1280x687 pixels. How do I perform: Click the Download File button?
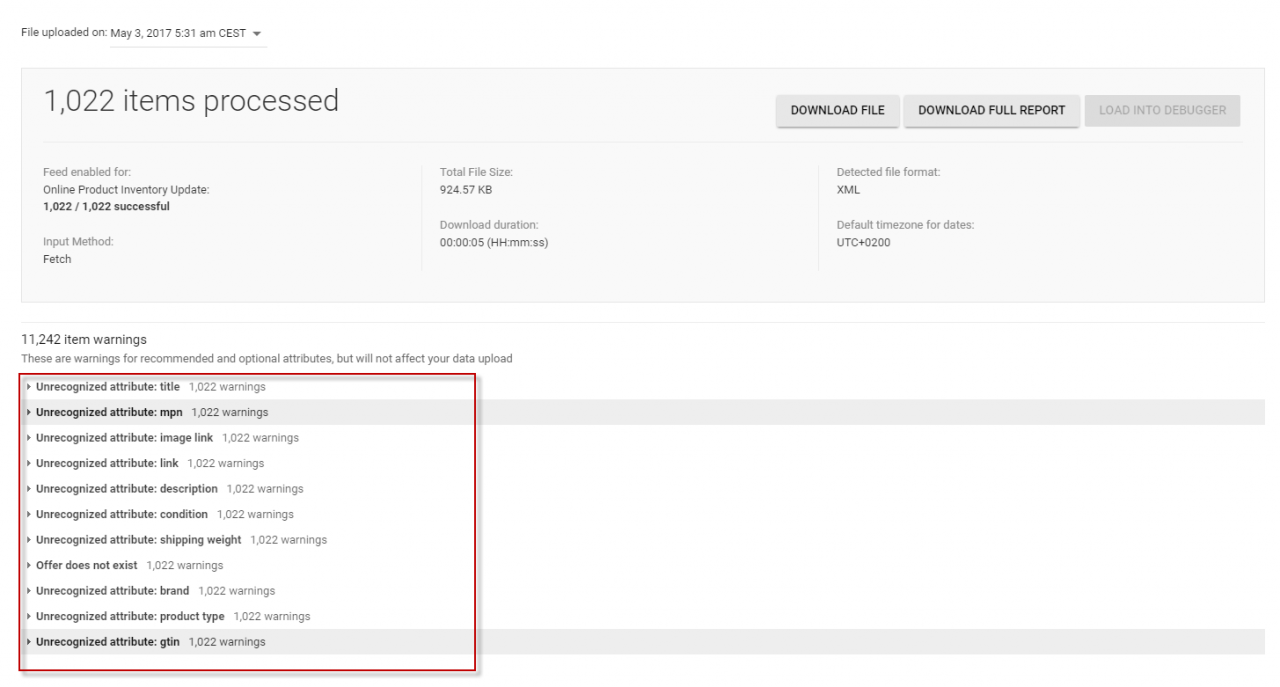coord(838,110)
